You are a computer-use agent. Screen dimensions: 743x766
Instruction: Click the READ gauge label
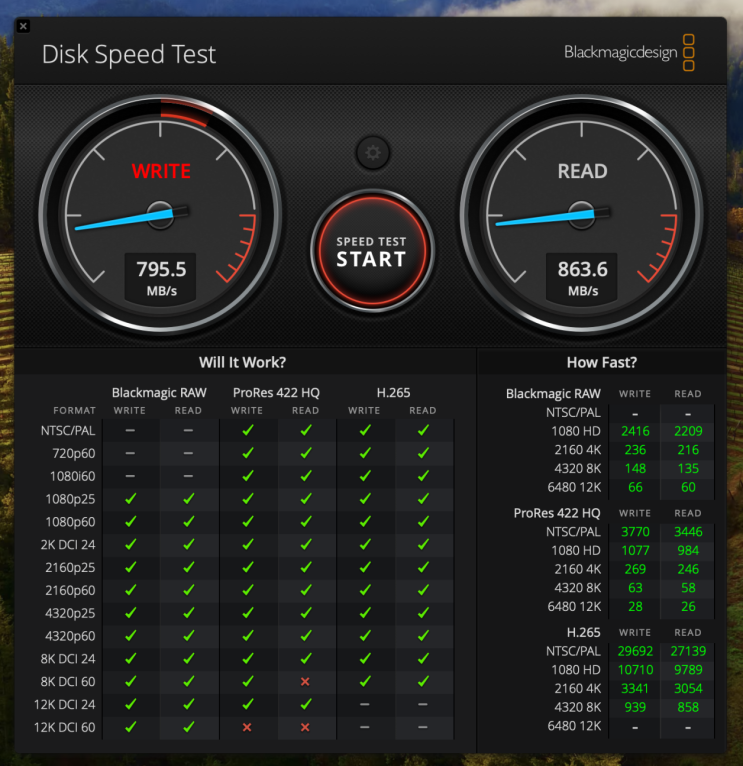click(582, 171)
